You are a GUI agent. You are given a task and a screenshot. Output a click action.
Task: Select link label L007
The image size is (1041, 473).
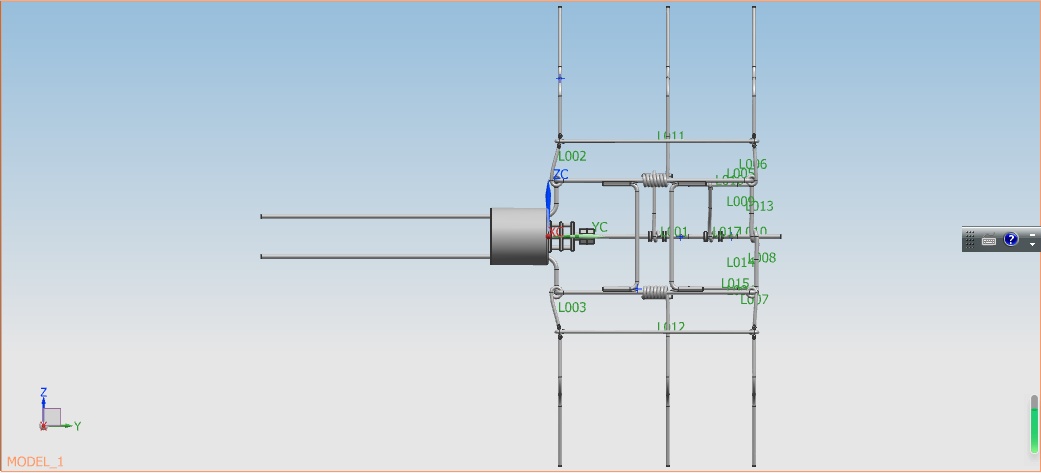[x=755, y=300]
